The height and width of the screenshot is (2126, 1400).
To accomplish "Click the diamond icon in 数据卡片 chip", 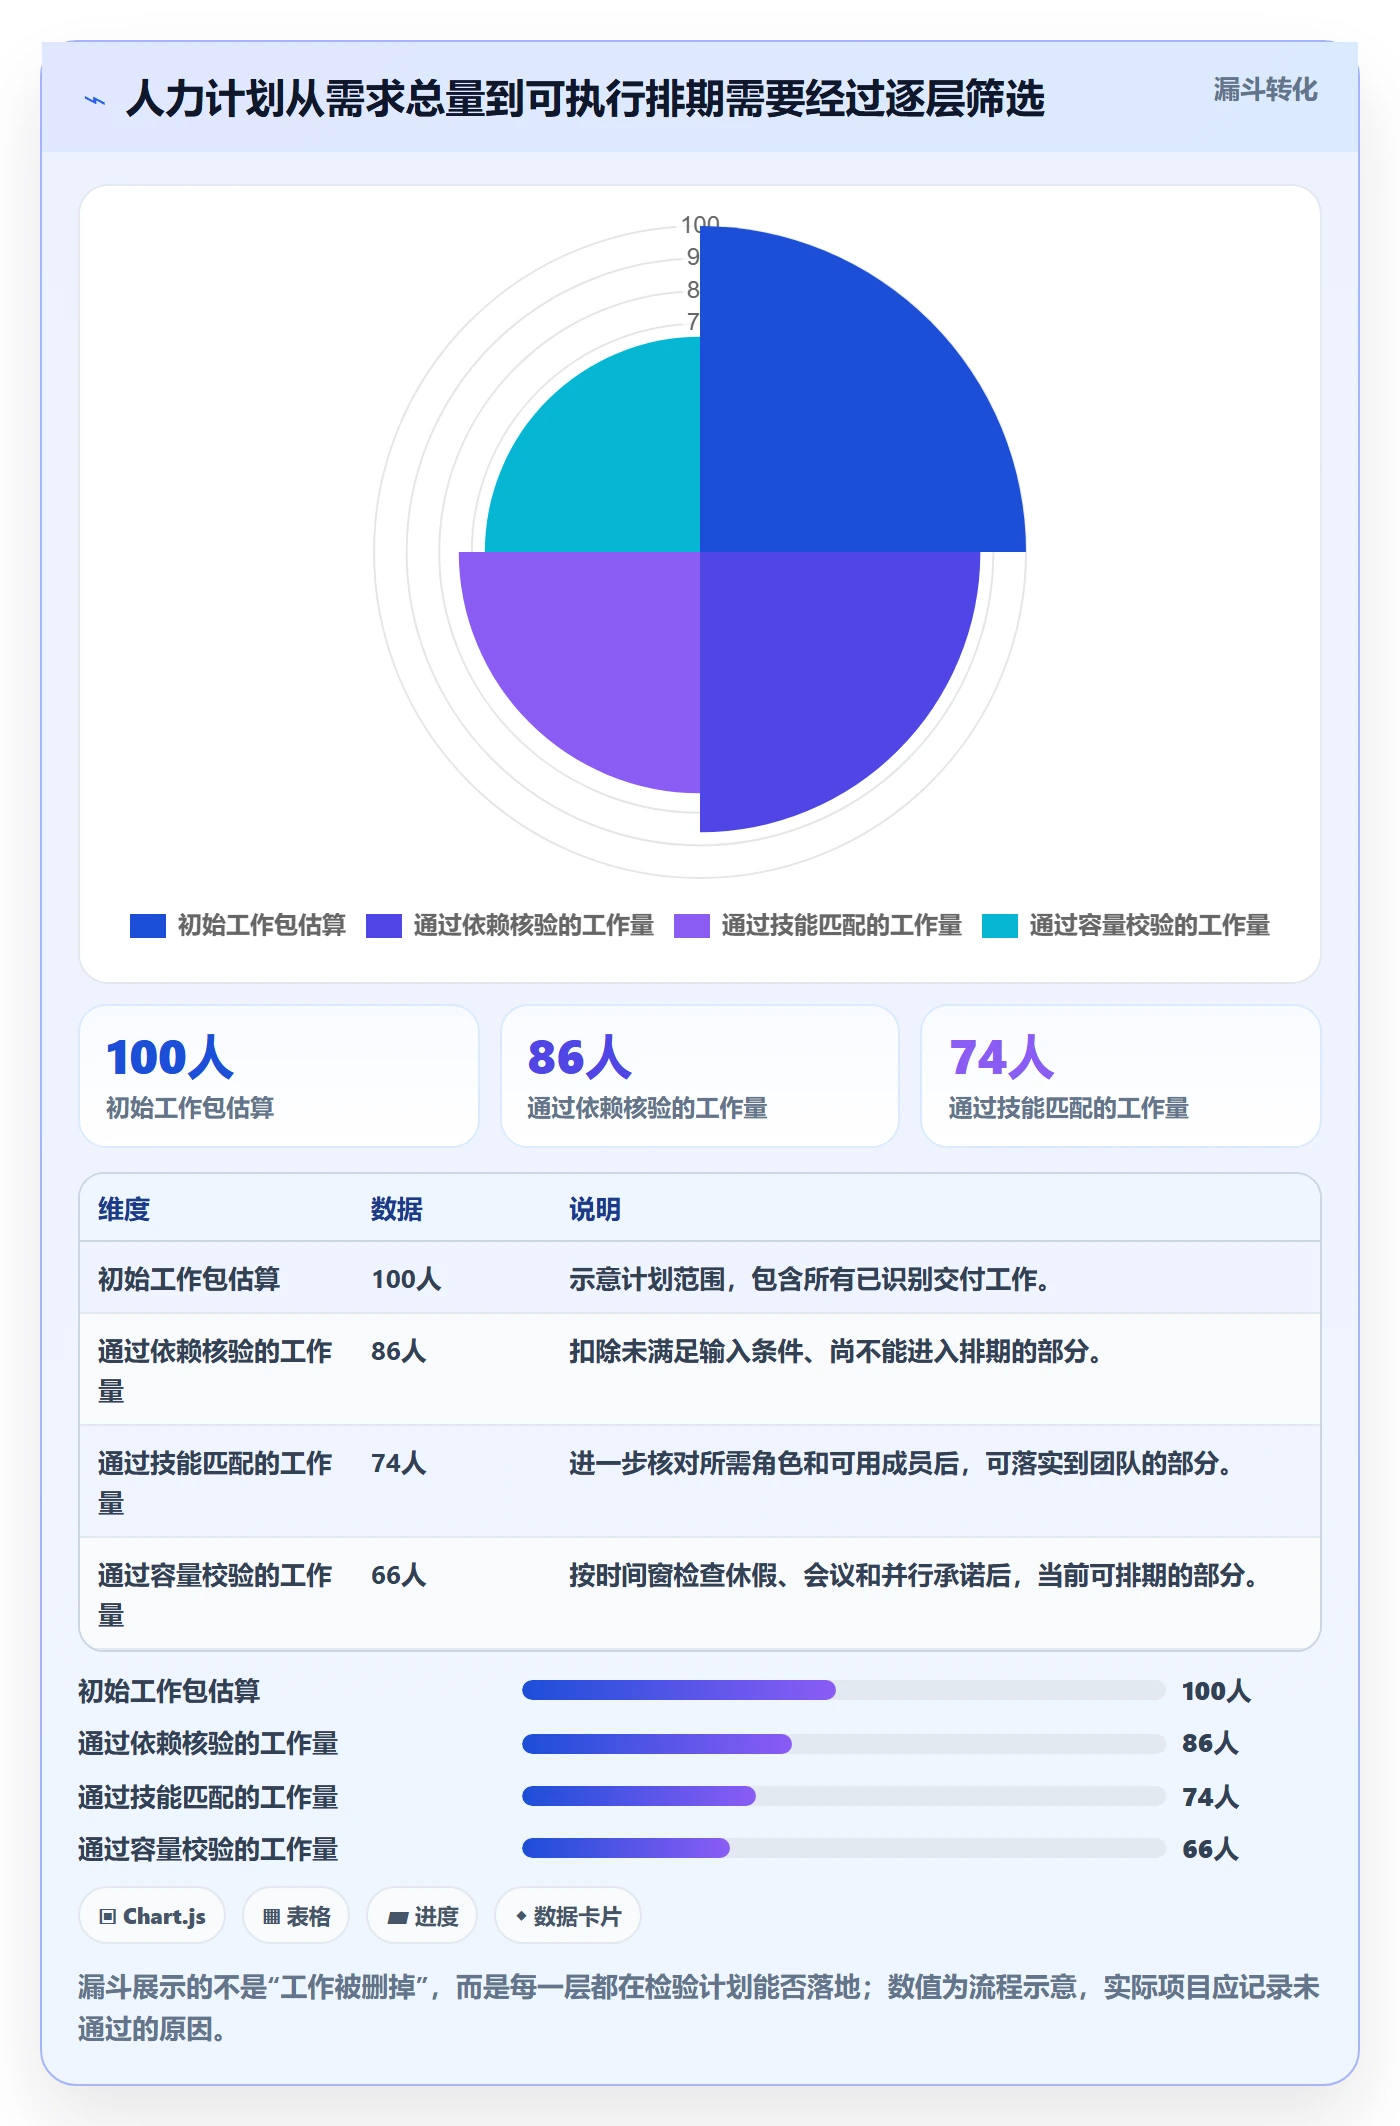I will [x=521, y=1917].
